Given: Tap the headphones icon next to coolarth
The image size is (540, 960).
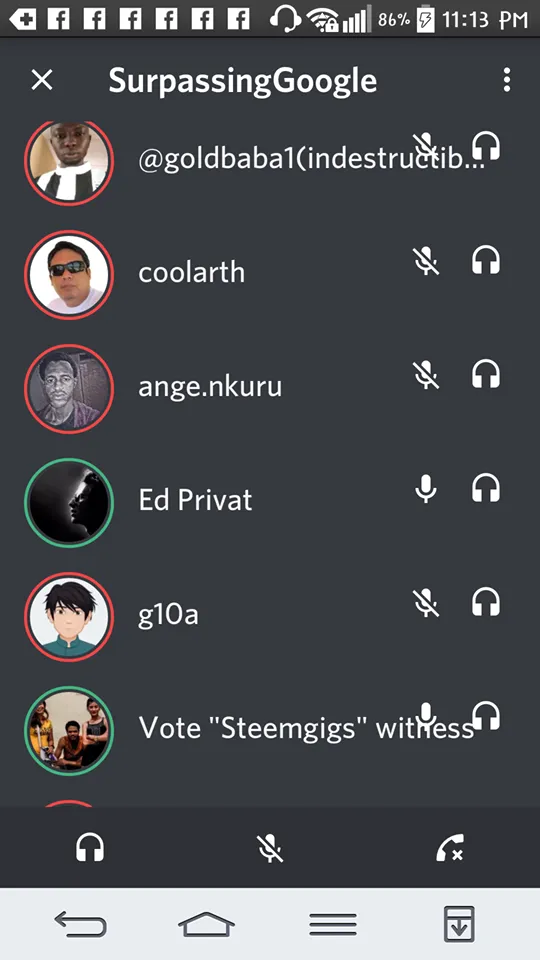Looking at the screenshot, I should pos(486,260).
